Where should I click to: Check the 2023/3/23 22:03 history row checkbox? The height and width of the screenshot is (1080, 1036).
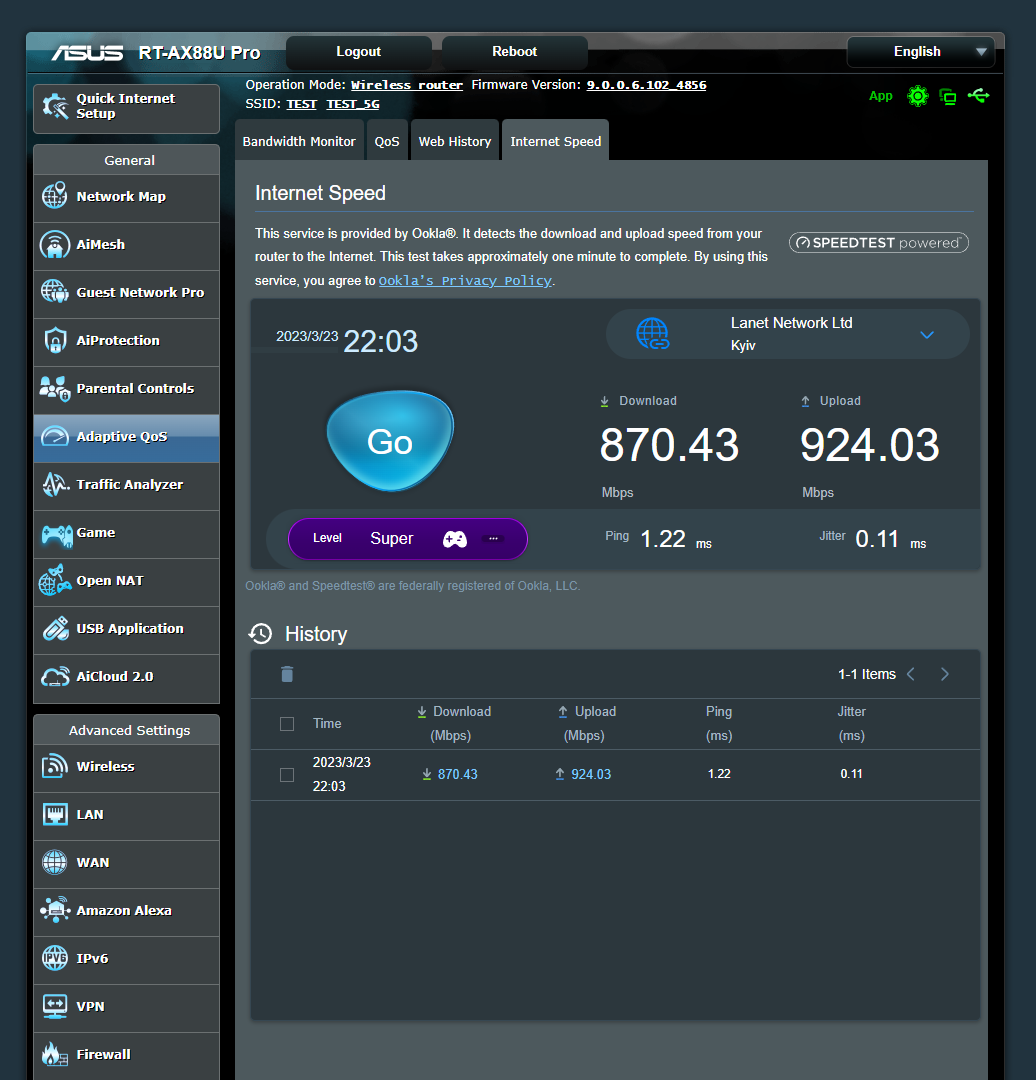287,775
